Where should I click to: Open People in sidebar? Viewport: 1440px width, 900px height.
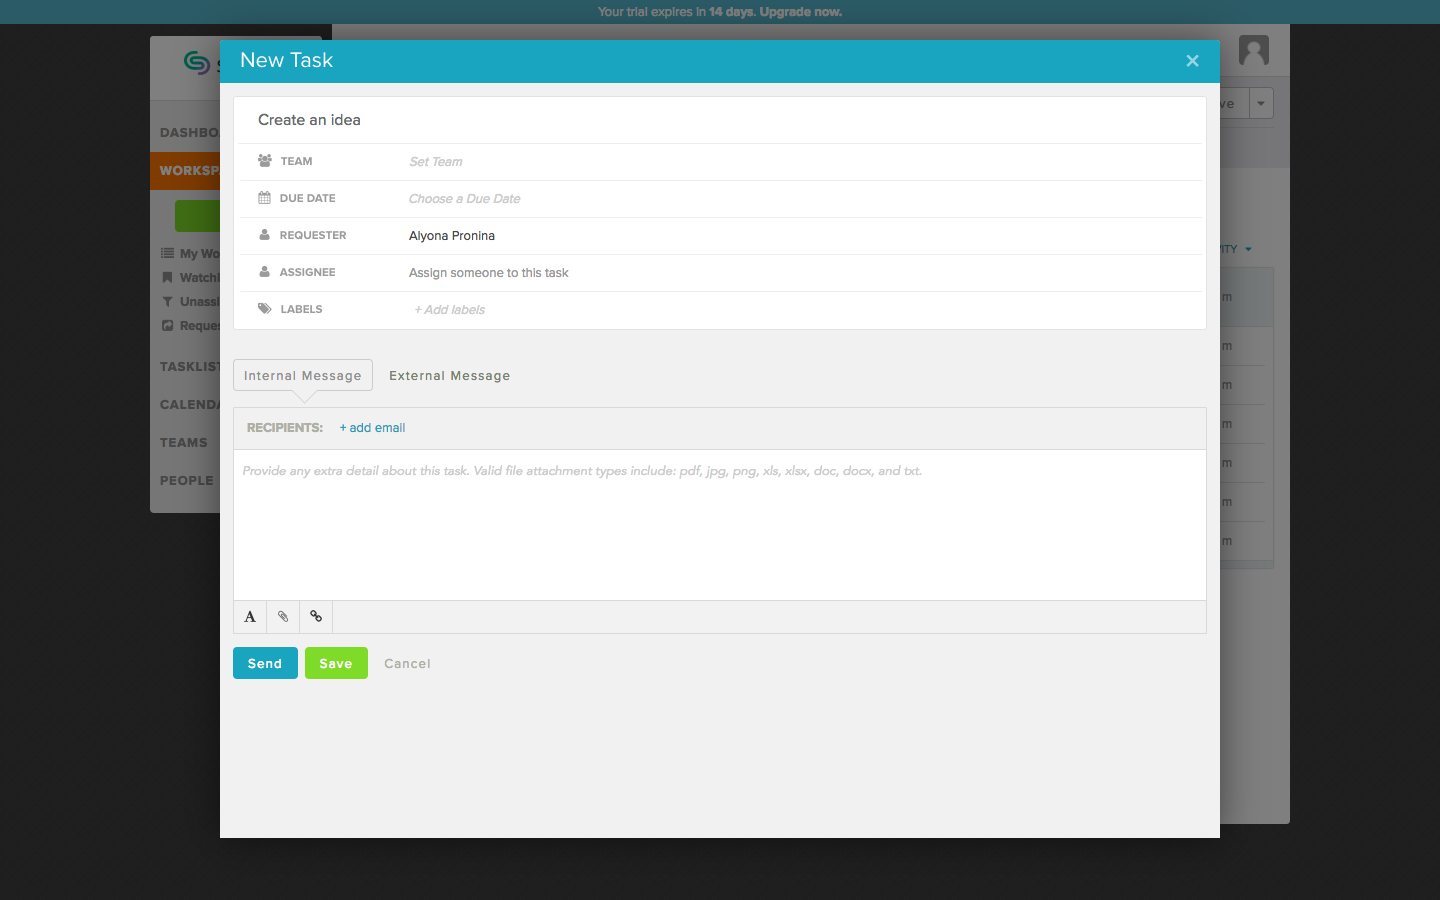coord(187,480)
